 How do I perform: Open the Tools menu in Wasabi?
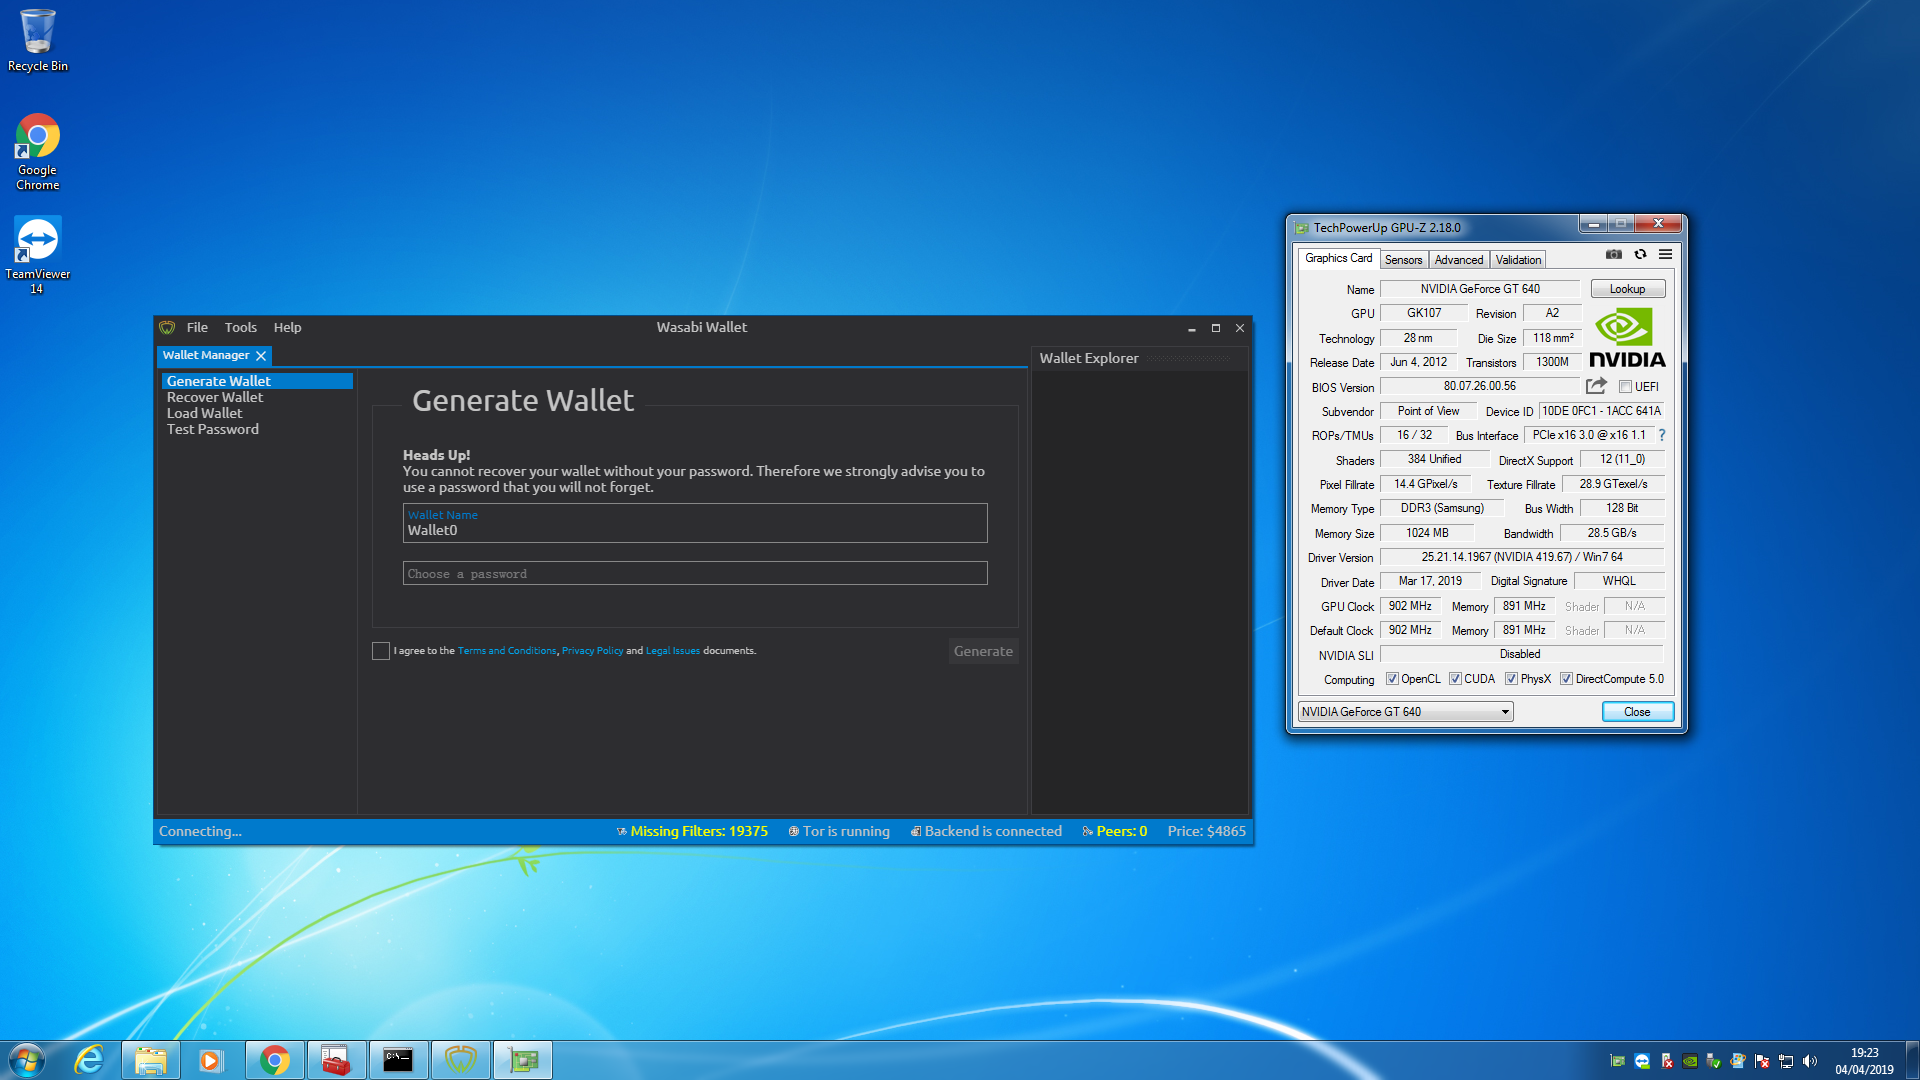240,327
